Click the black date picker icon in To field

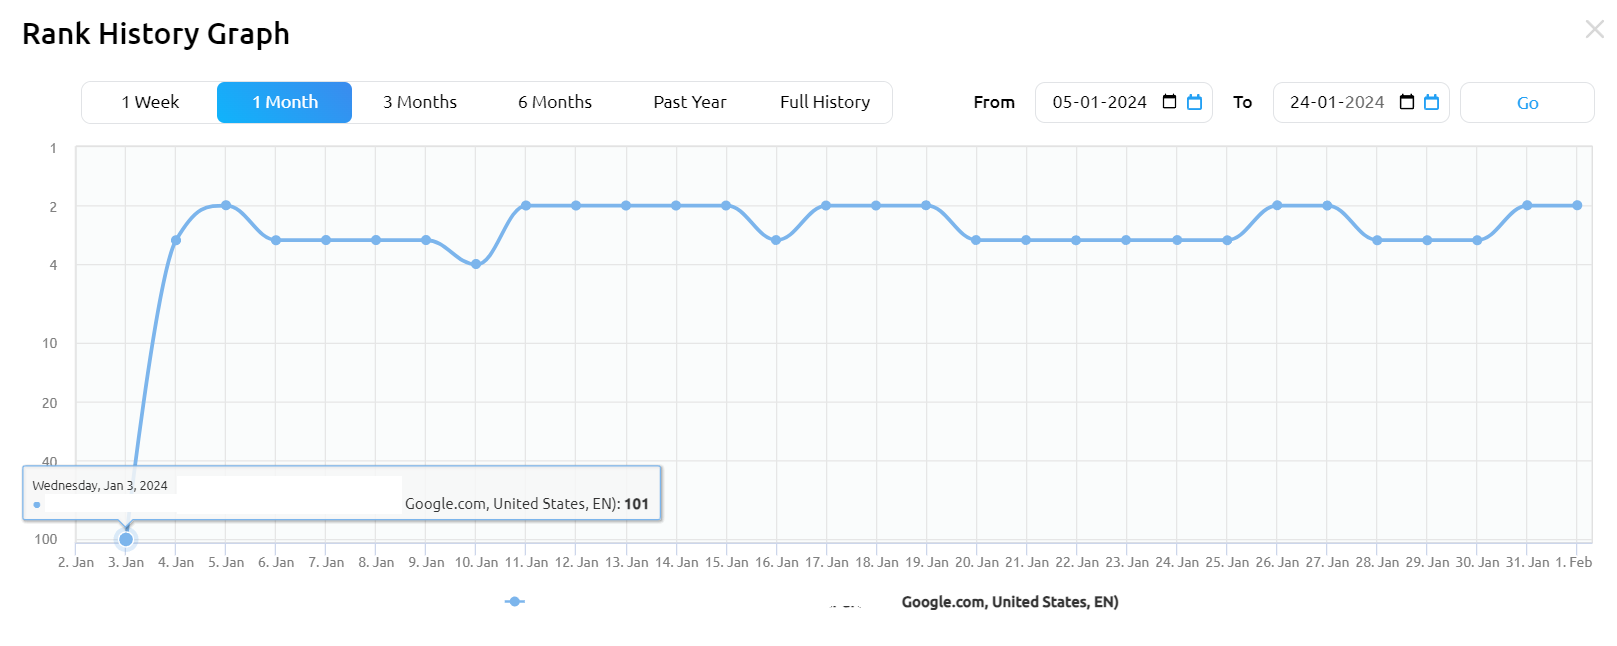click(1406, 102)
